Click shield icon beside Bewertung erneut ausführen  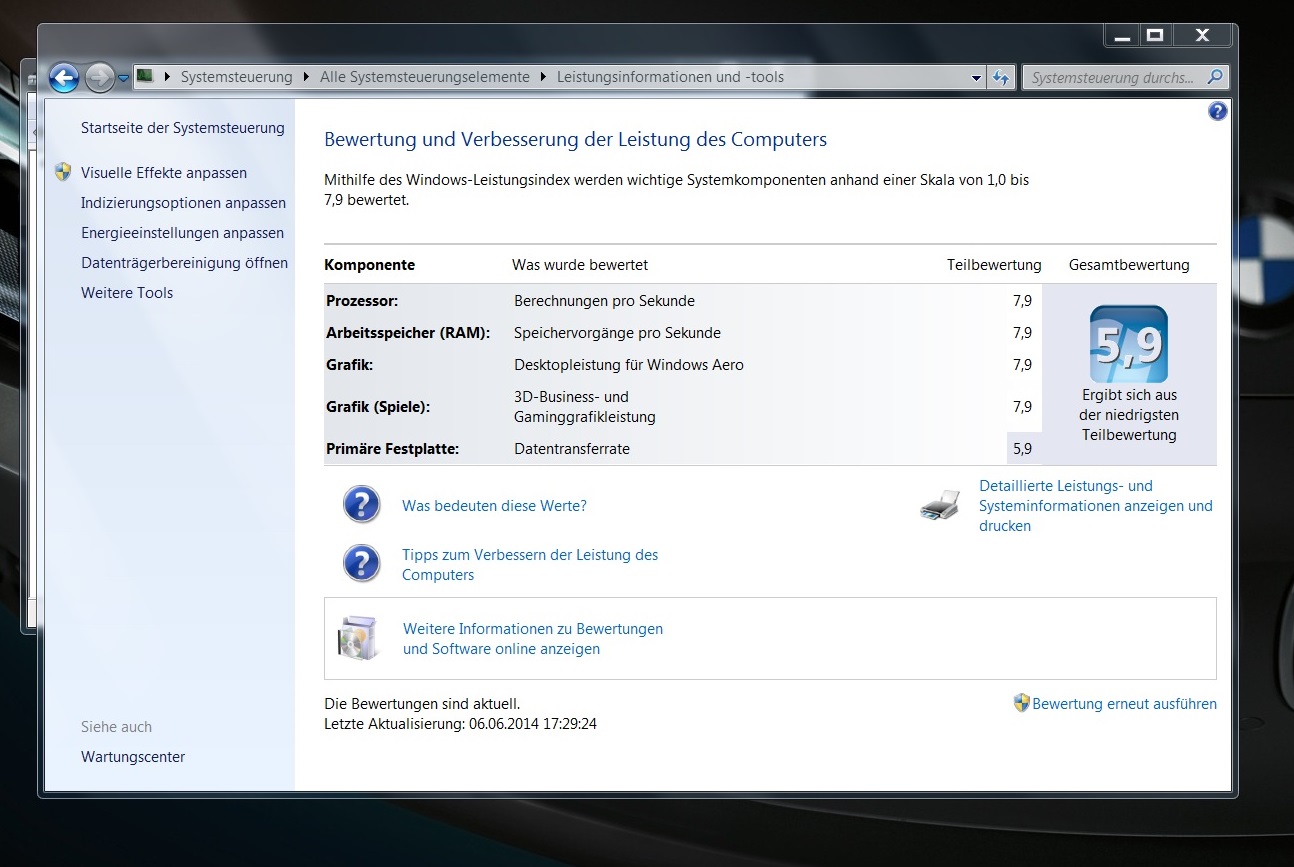pyautogui.click(x=1021, y=703)
